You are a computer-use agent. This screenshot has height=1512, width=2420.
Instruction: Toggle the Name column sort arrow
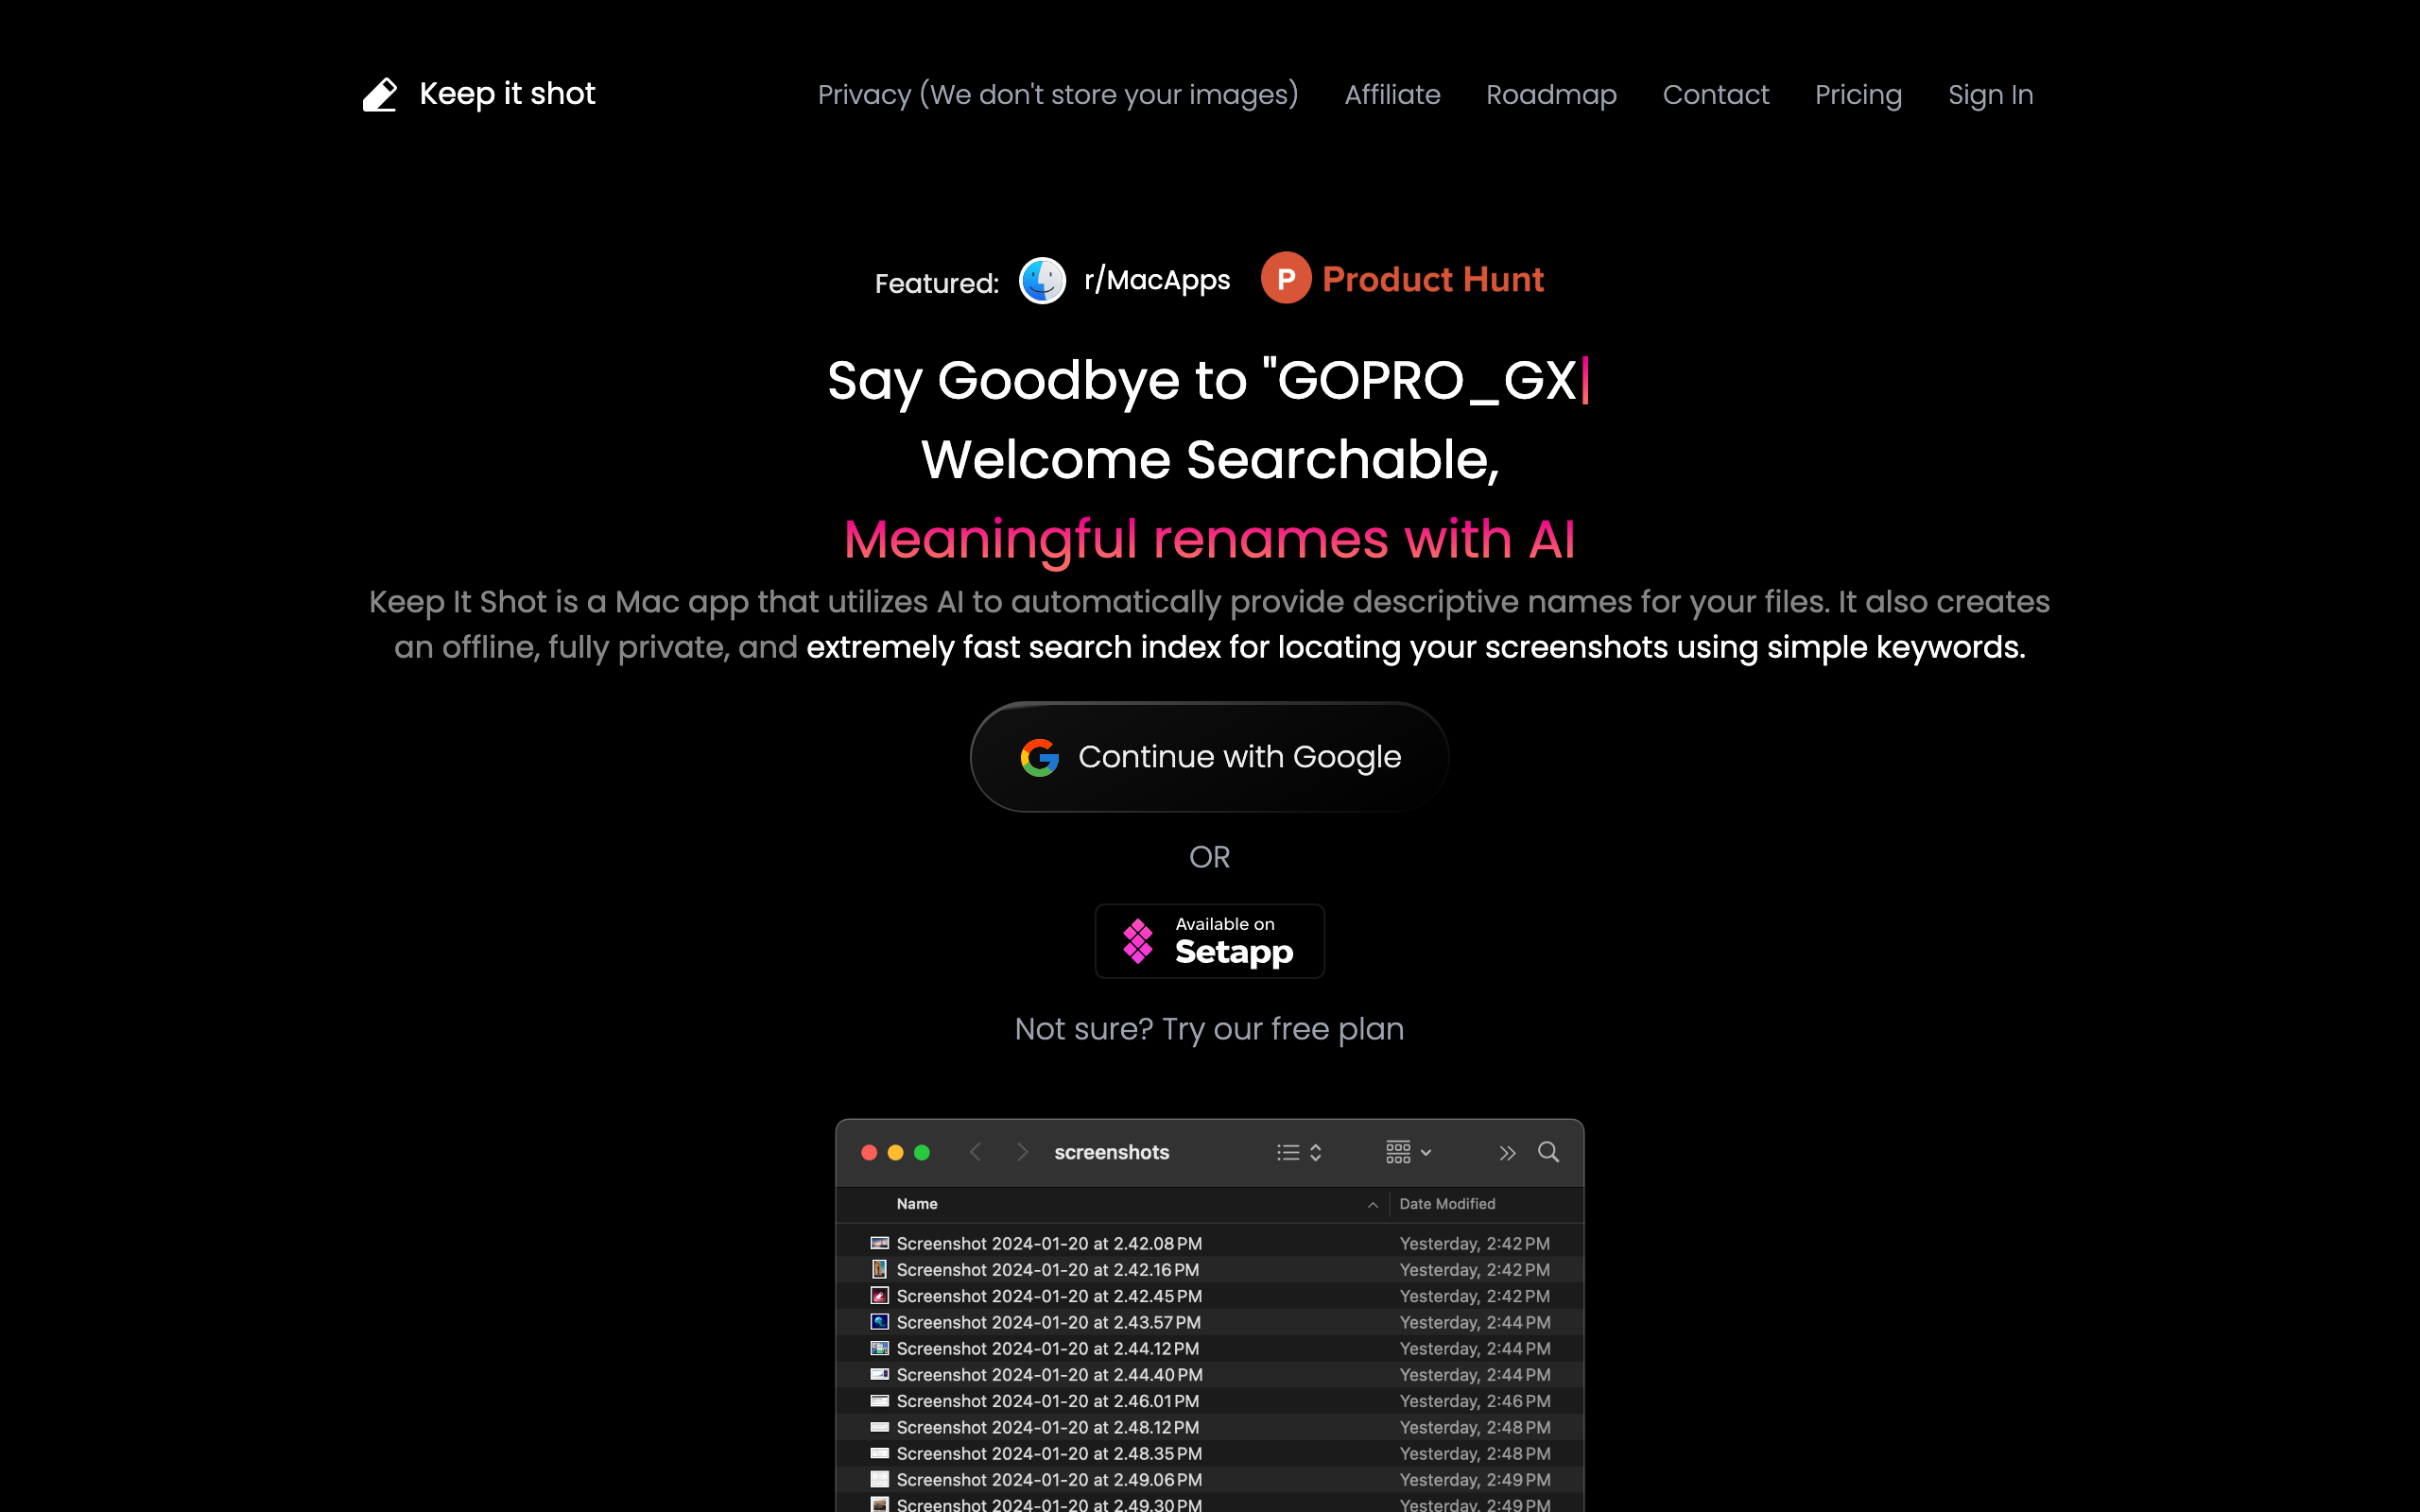coord(1373,1205)
